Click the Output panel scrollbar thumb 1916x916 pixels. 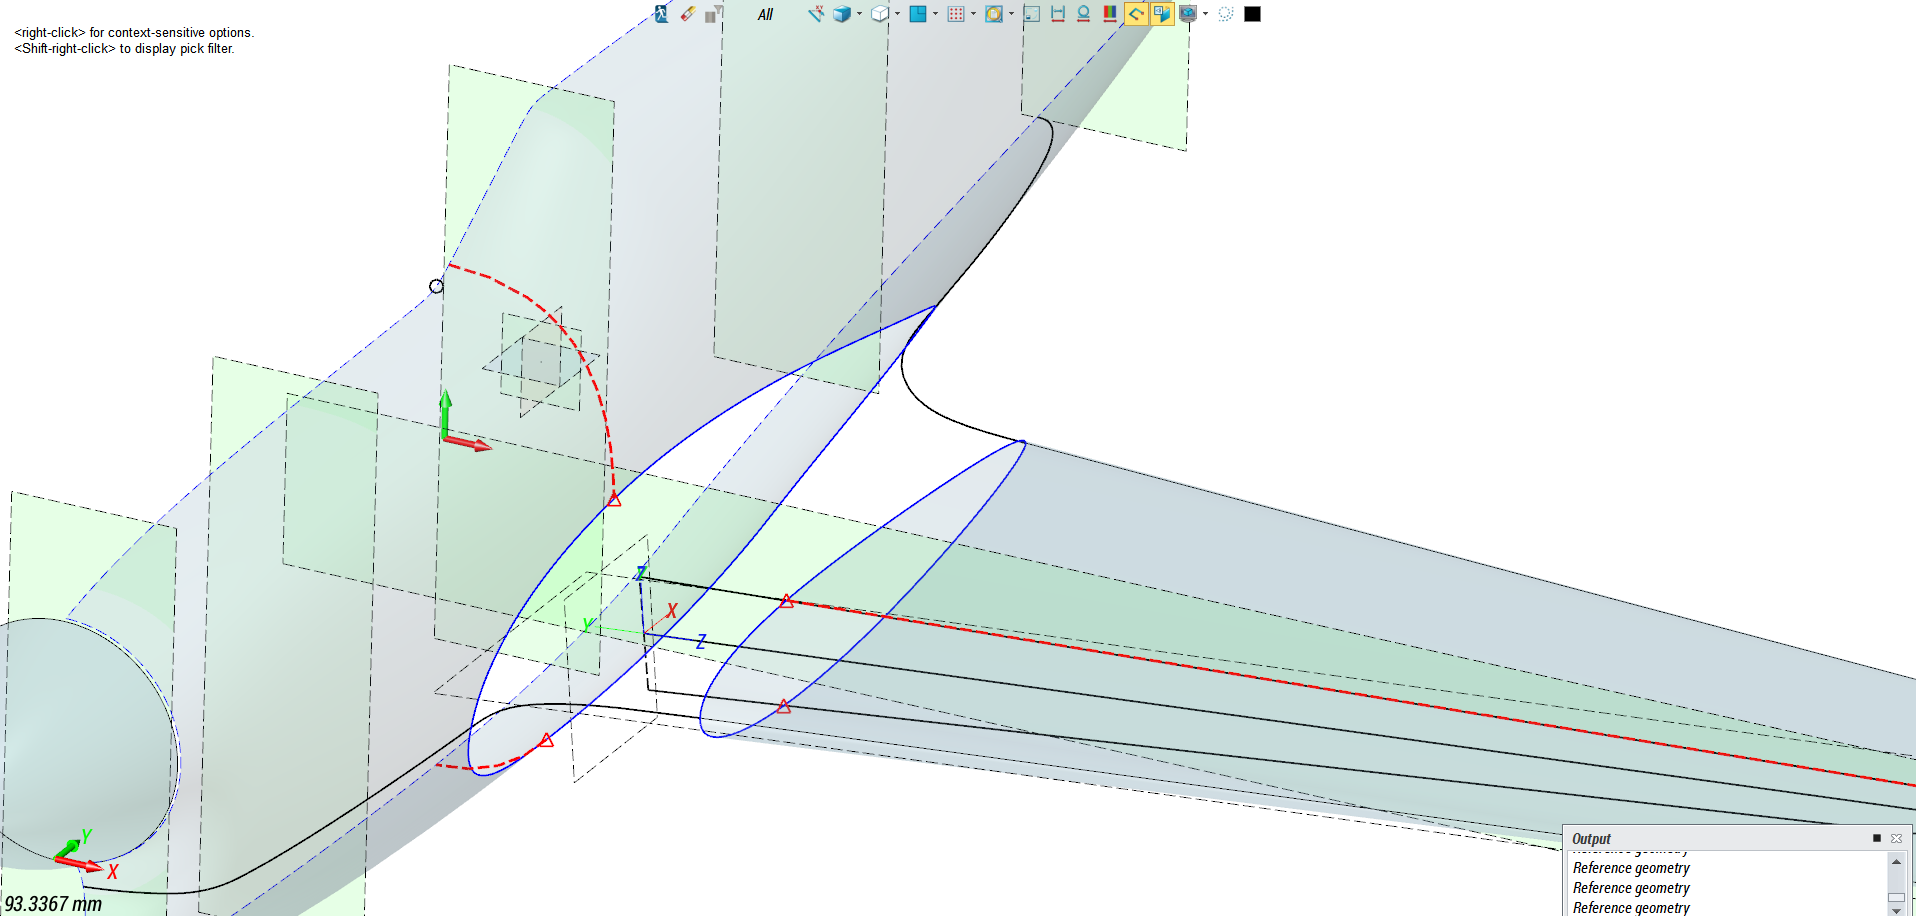[1896, 897]
